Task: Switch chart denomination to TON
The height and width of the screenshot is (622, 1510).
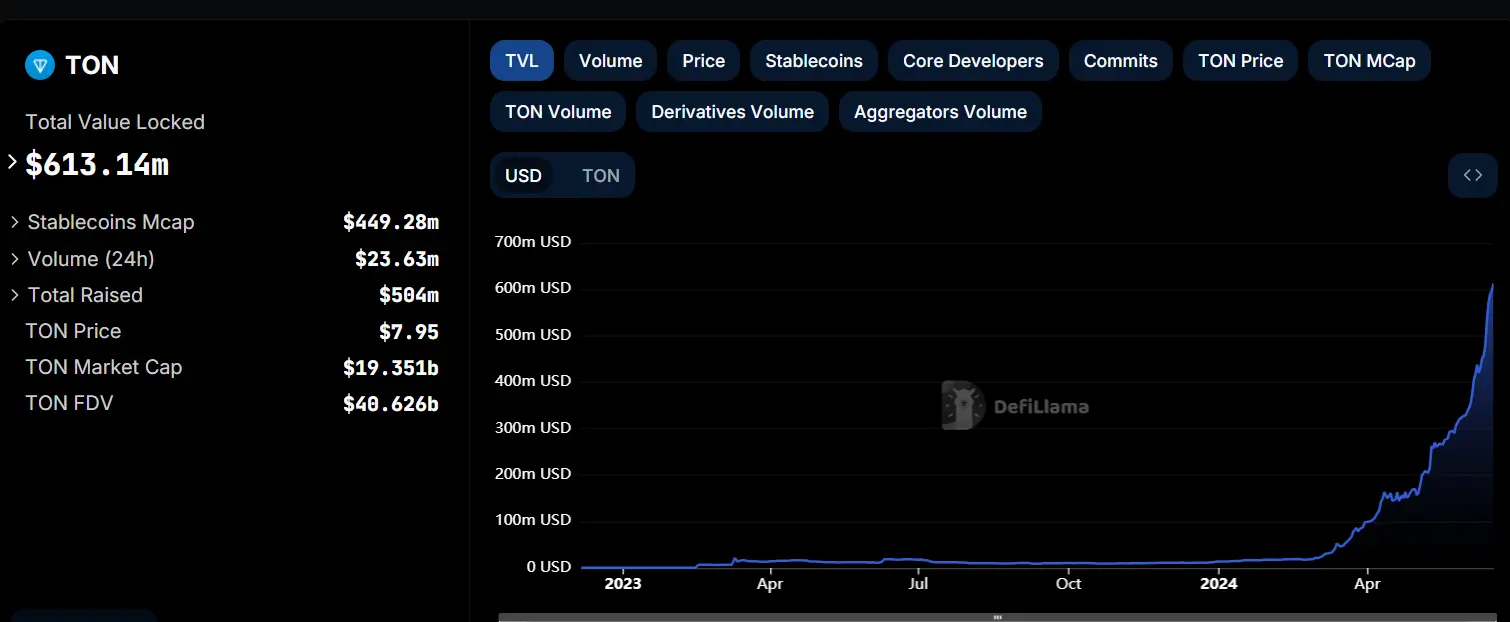Action: pos(600,176)
